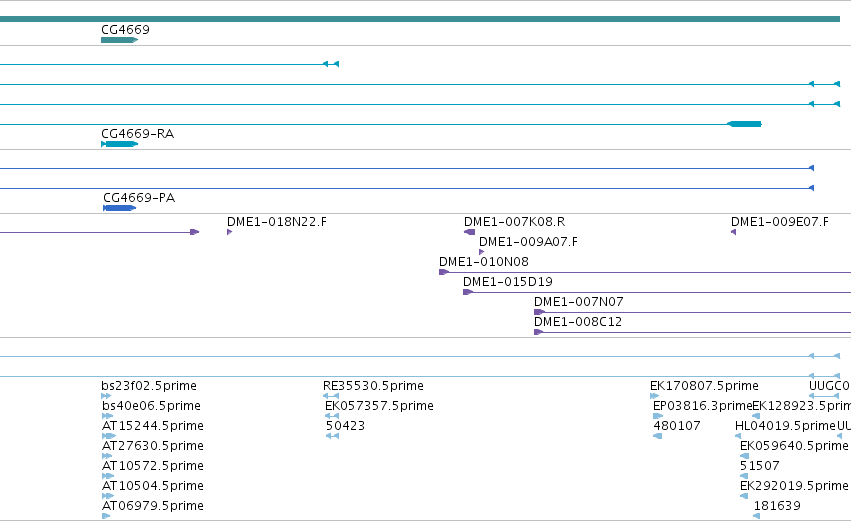Select the AT15244.5prime EST glyph
This screenshot has height=521, width=851.
[109, 436]
